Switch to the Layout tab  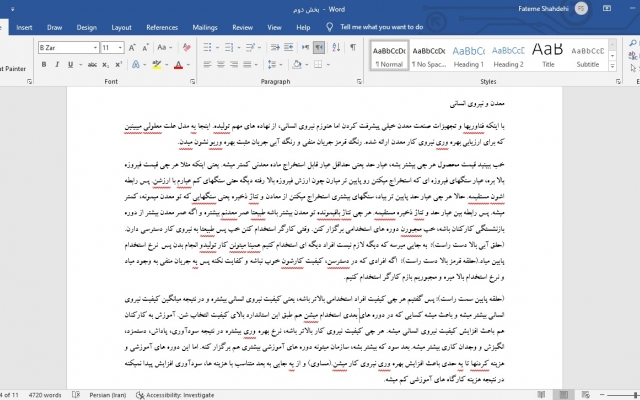(x=121, y=27)
